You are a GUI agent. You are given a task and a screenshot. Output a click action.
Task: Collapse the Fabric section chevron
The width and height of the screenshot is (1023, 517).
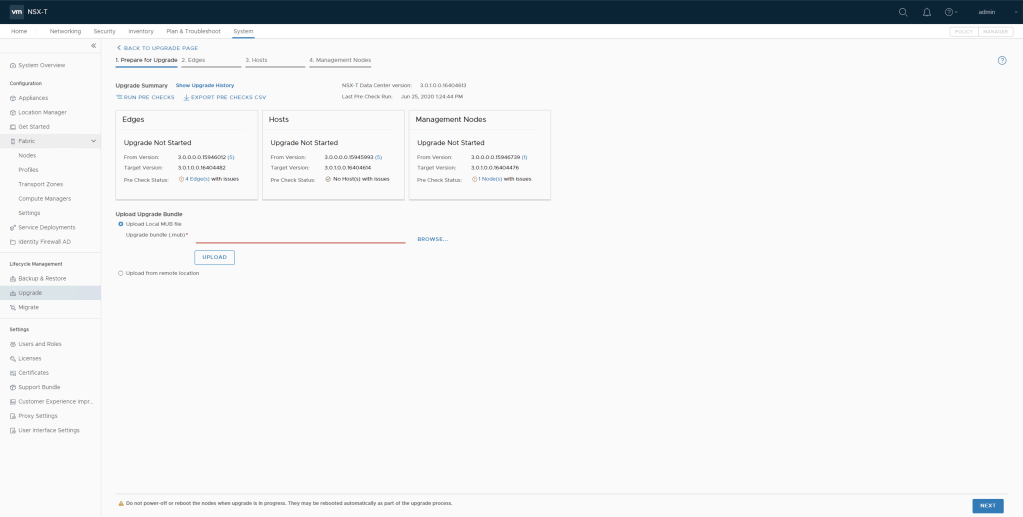(94, 141)
